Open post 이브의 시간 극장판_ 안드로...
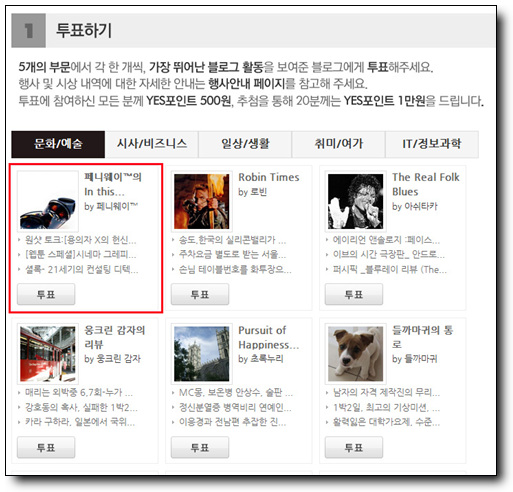513x492 pixels. 388,255
